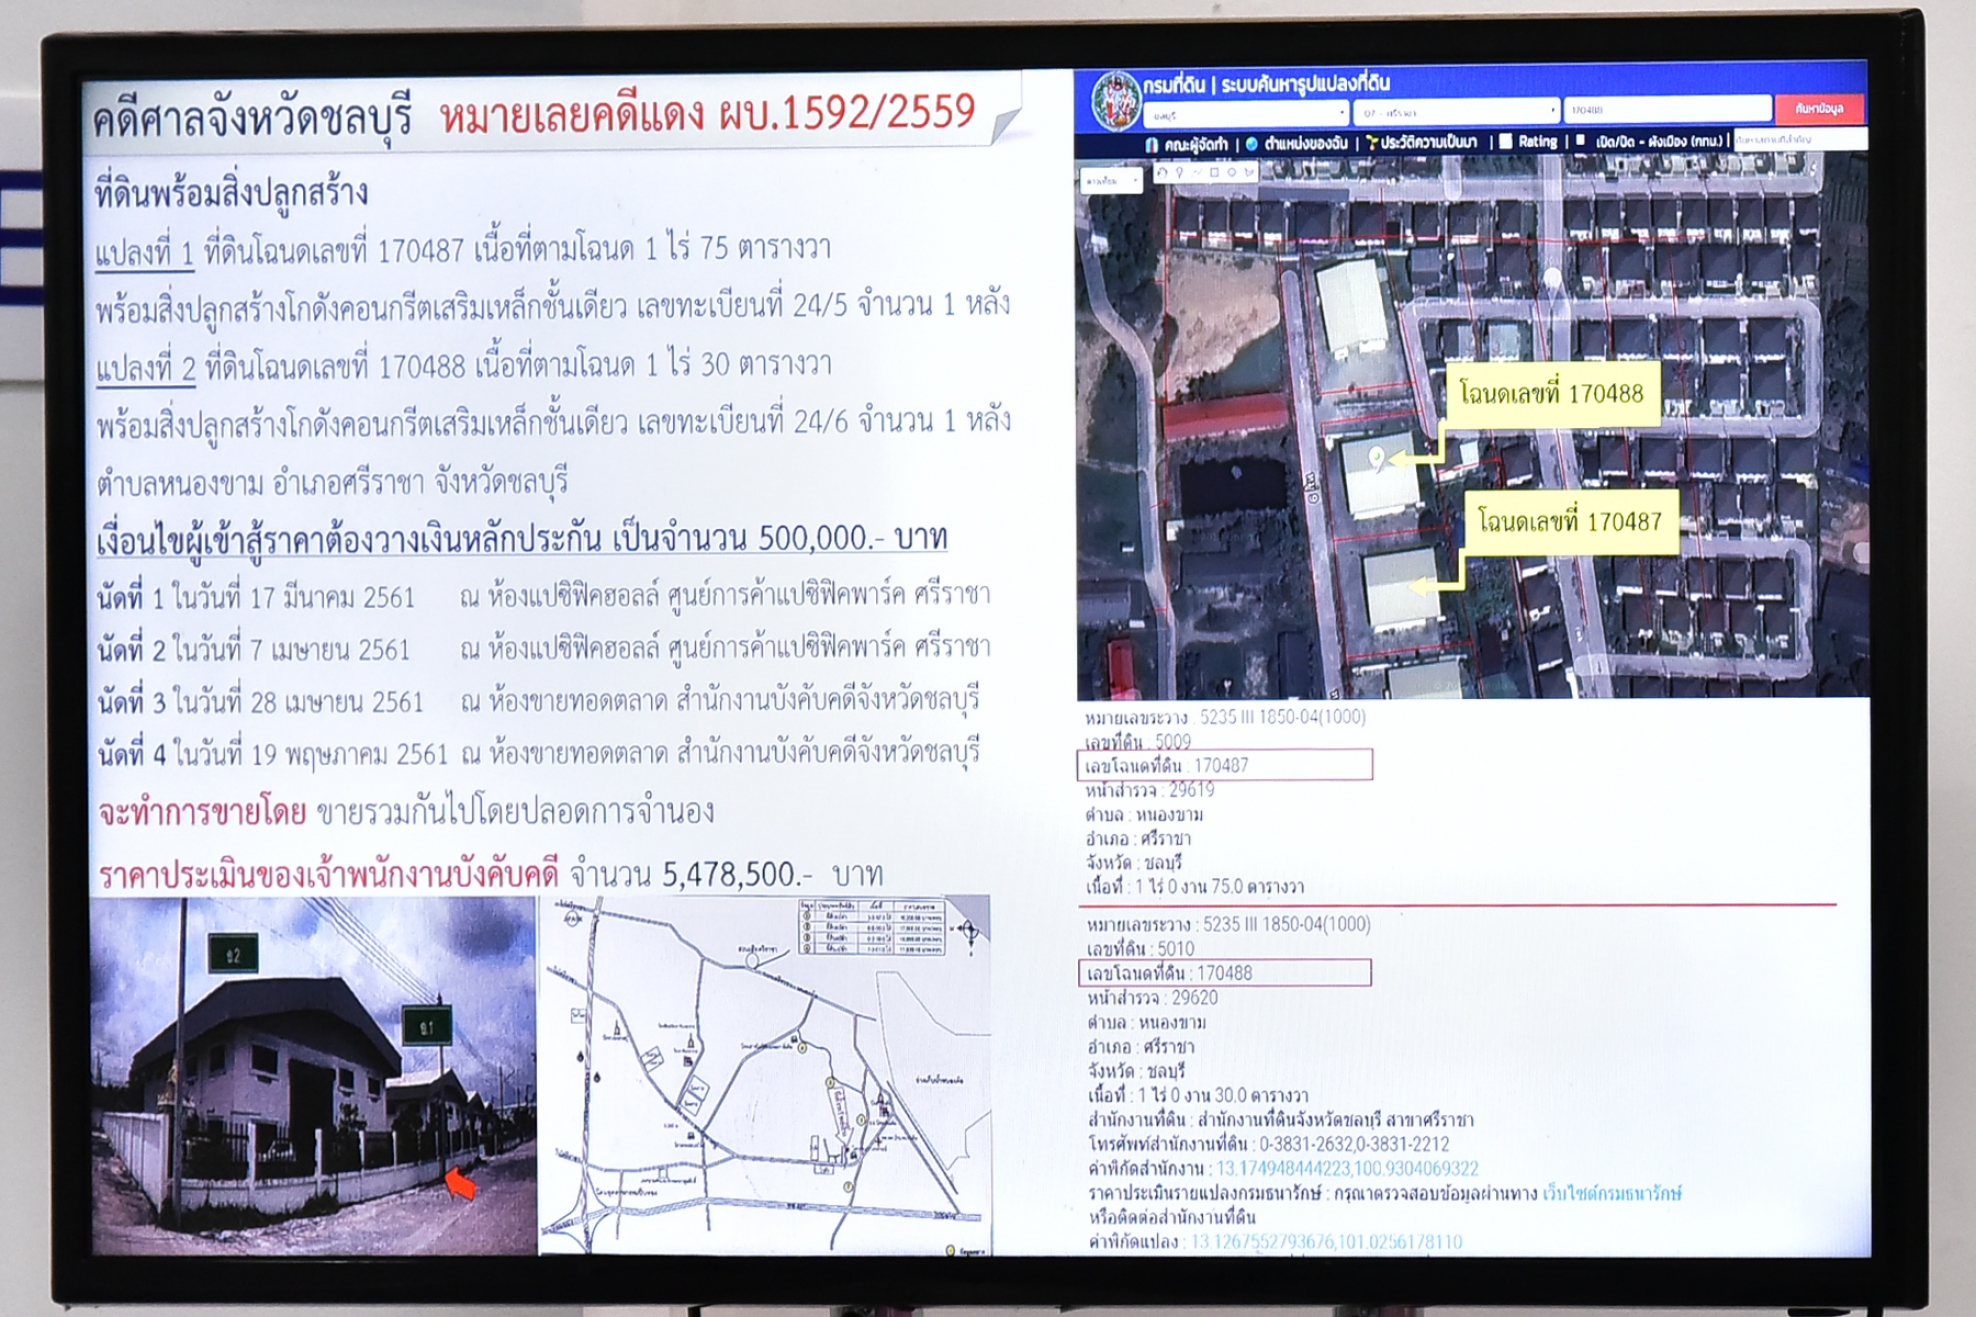The width and height of the screenshot is (1976, 1317).
Task: Click the underlined label แปลงที่ 2
Action: (x=146, y=368)
